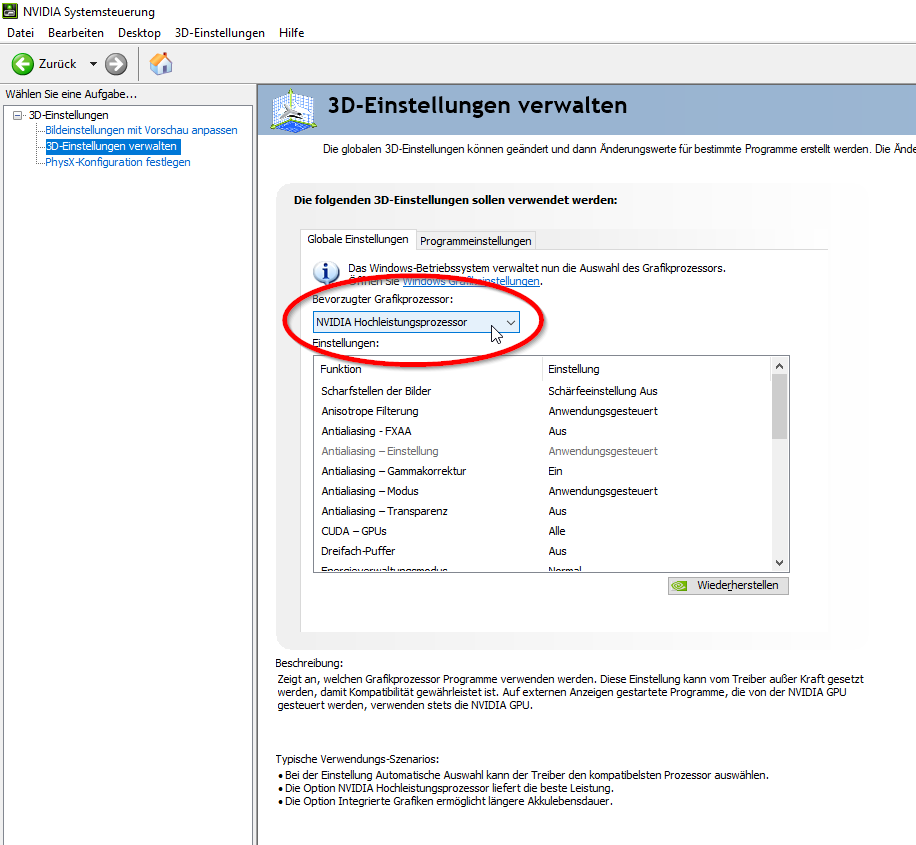Image resolution: width=916 pixels, height=845 pixels.
Task: Click the settings list scroll-down arrow
Action: [x=779, y=563]
